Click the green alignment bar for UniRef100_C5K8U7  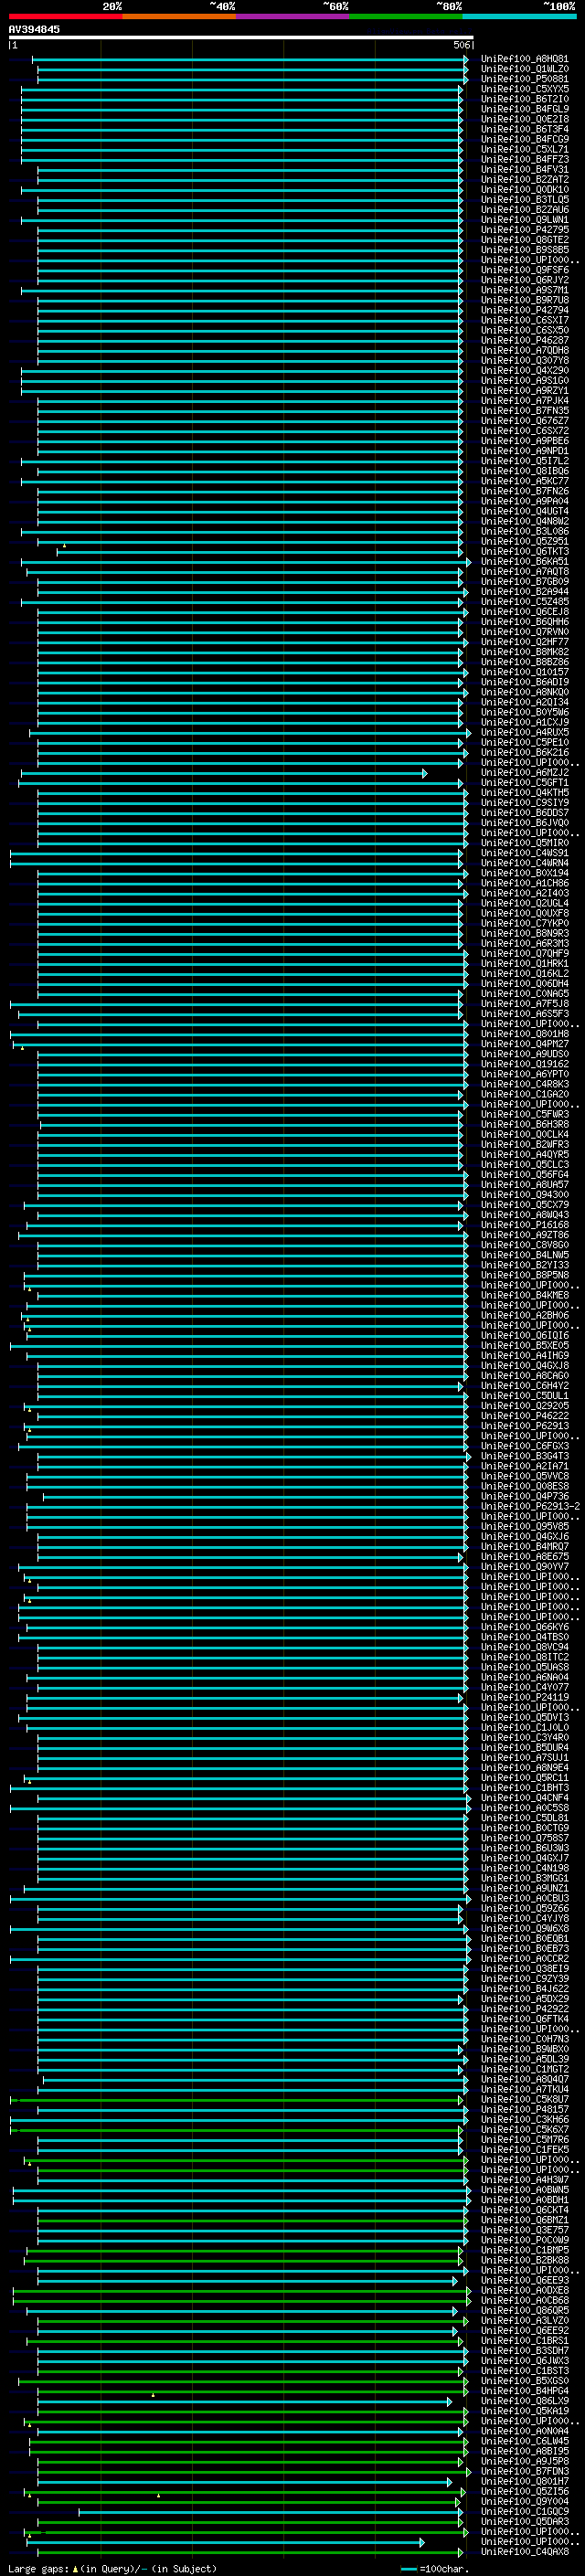click(x=238, y=2100)
